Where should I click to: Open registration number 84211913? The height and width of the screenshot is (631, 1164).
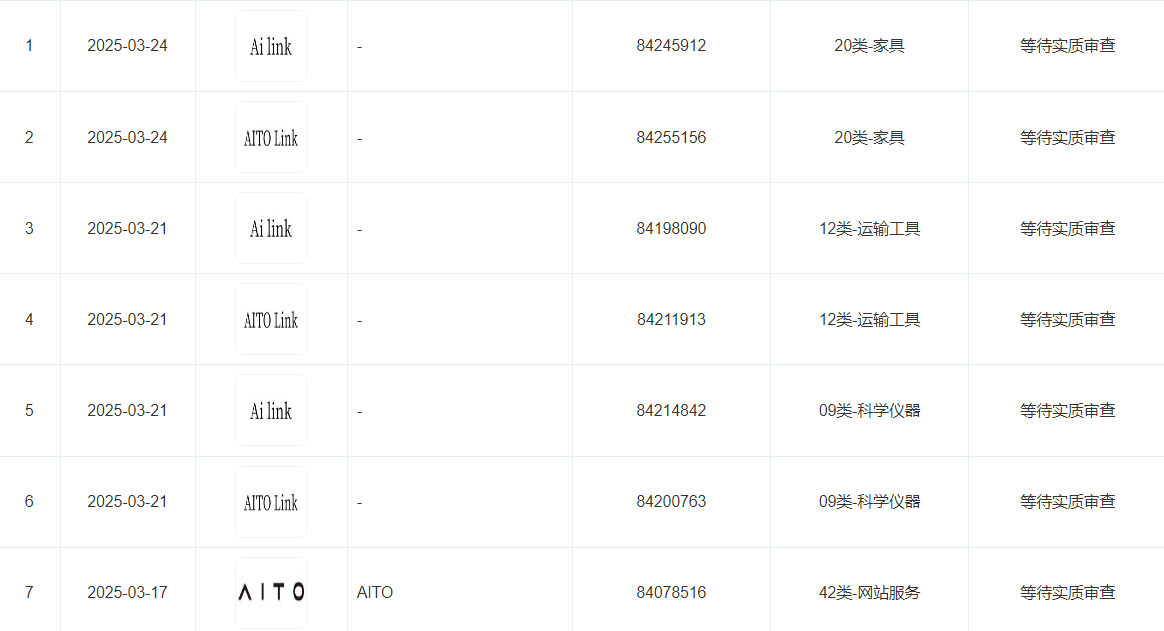click(671, 320)
